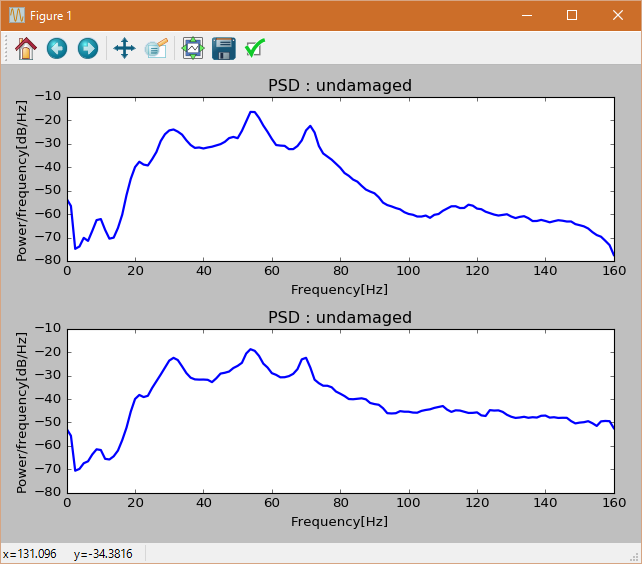
Task: Click bottom plot Power/frequency[dB/Hz] label
Action: click(x=21, y=412)
